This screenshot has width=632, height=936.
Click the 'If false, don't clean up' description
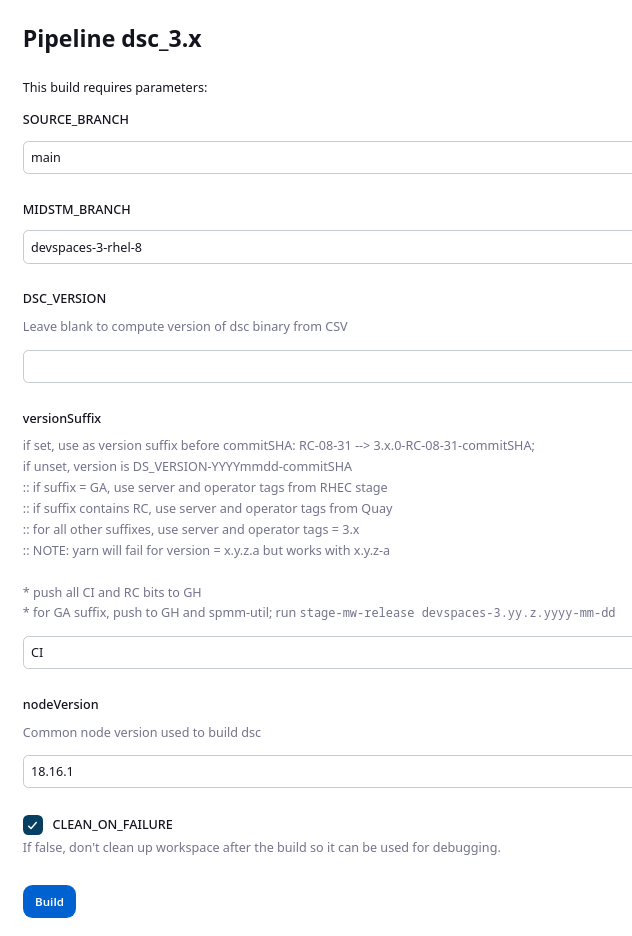261,848
